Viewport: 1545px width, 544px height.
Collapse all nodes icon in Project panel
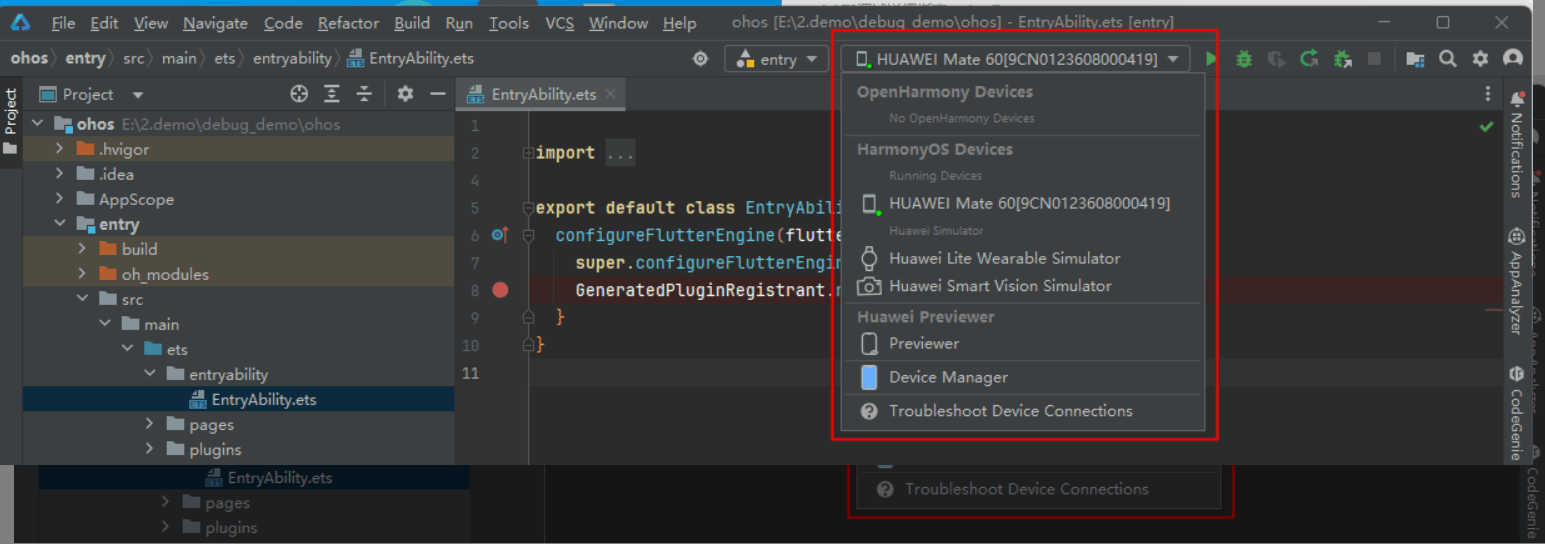pos(364,94)
